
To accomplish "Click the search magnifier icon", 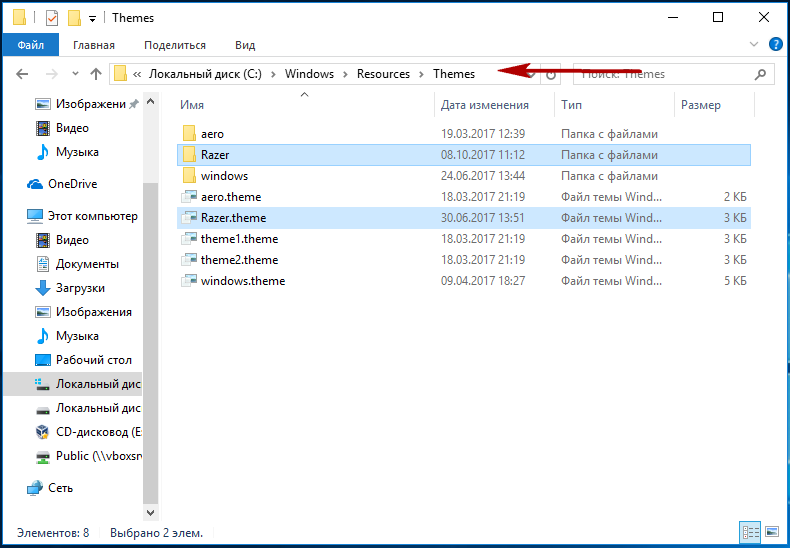I will pyautogui.click(x=760, y=74).
